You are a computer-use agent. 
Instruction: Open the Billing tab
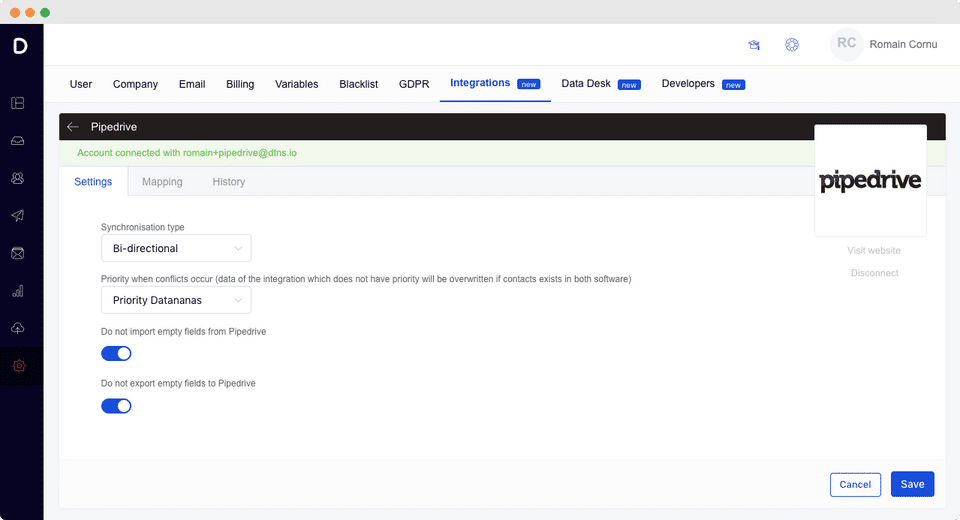[x=240, y=85]
